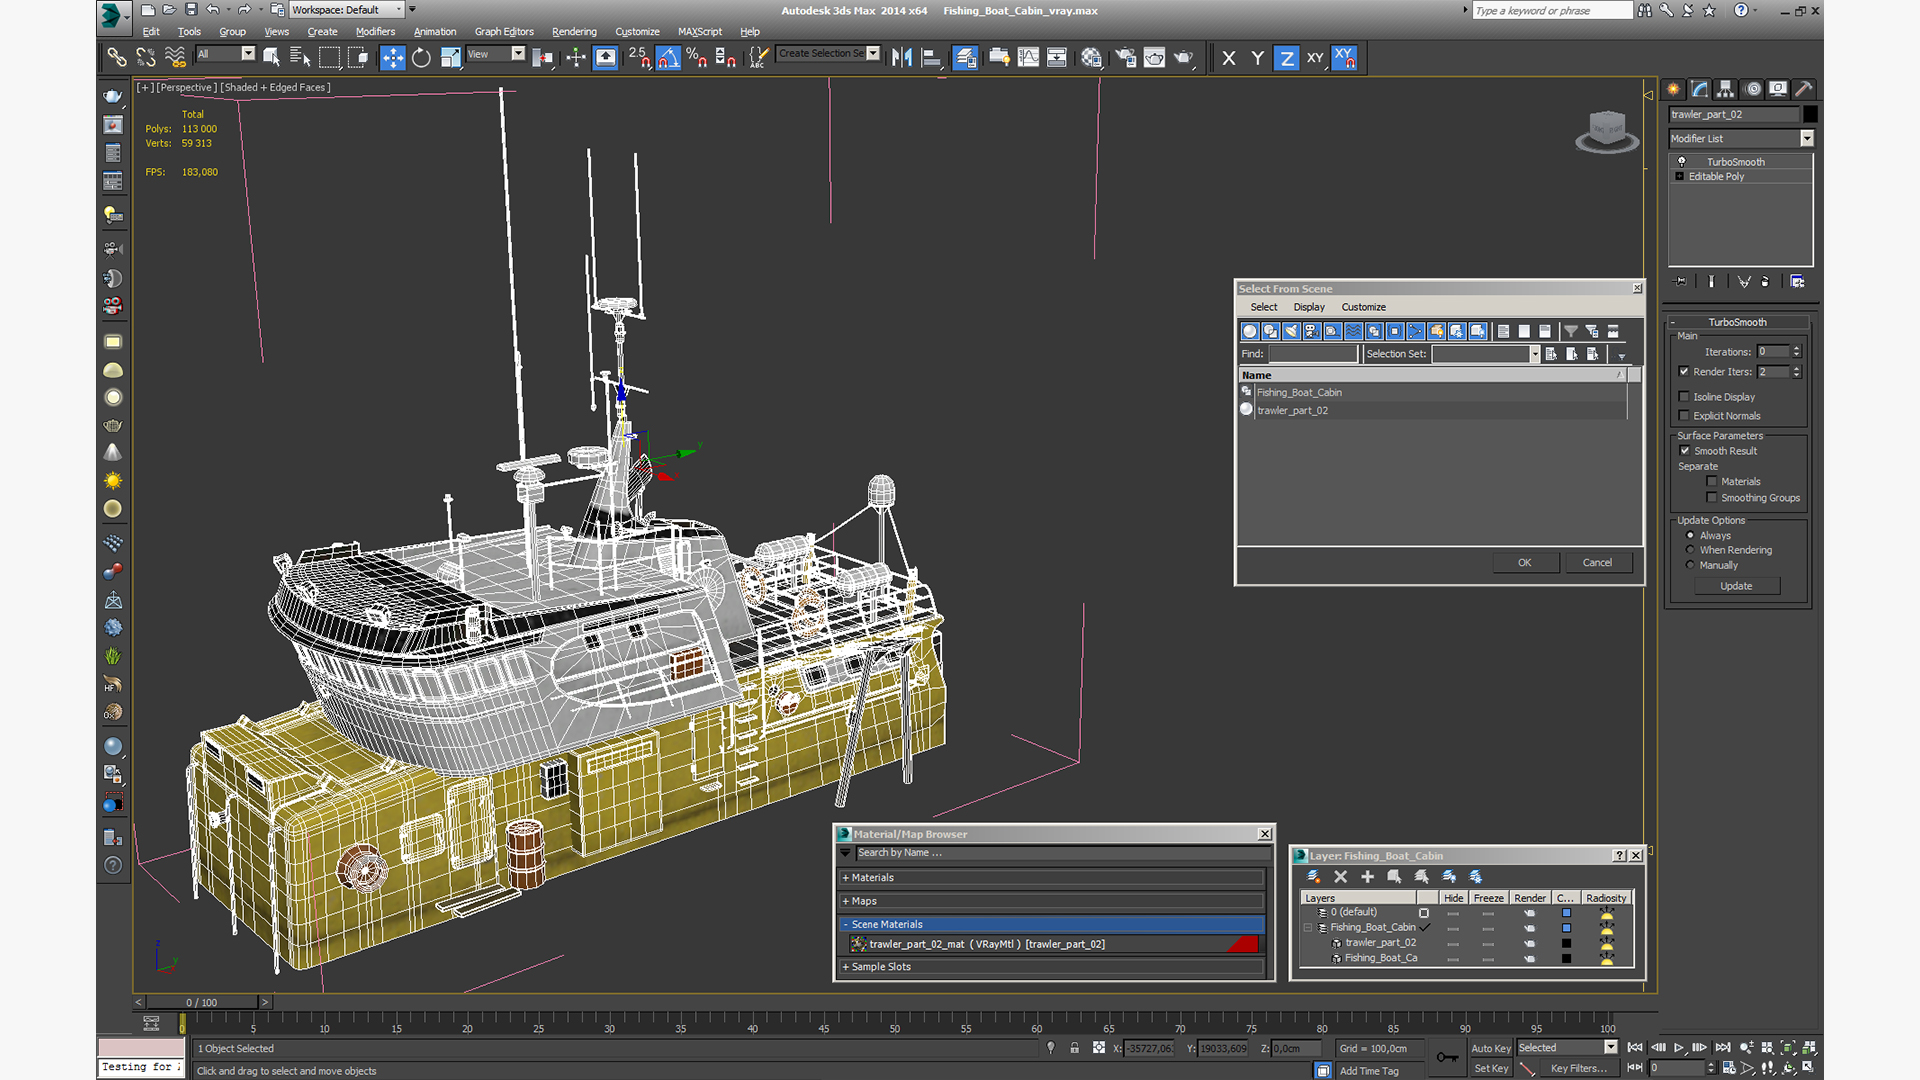Select the When Rendering update option

[x=1691, y=550]
